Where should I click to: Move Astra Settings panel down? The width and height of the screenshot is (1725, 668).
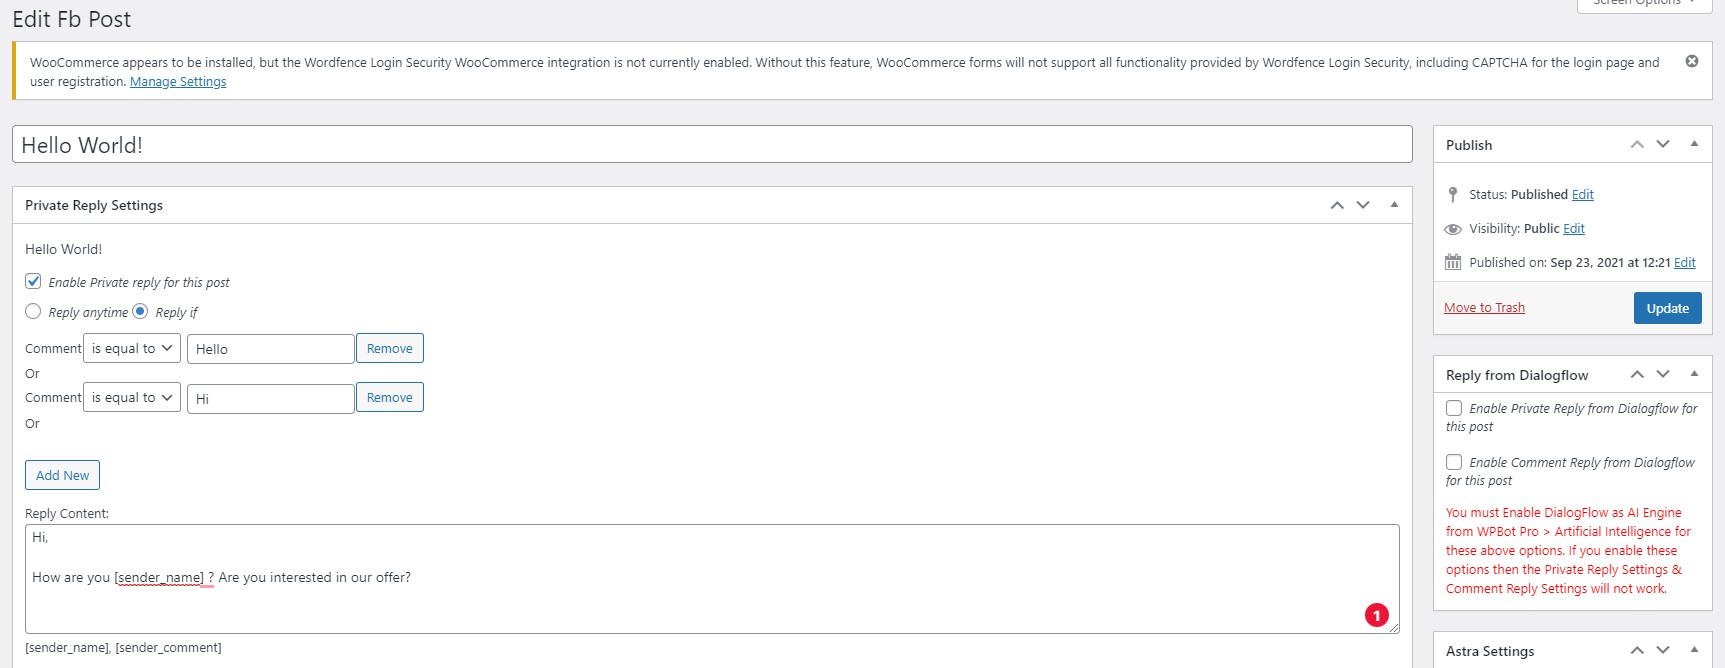(1663, 651)
